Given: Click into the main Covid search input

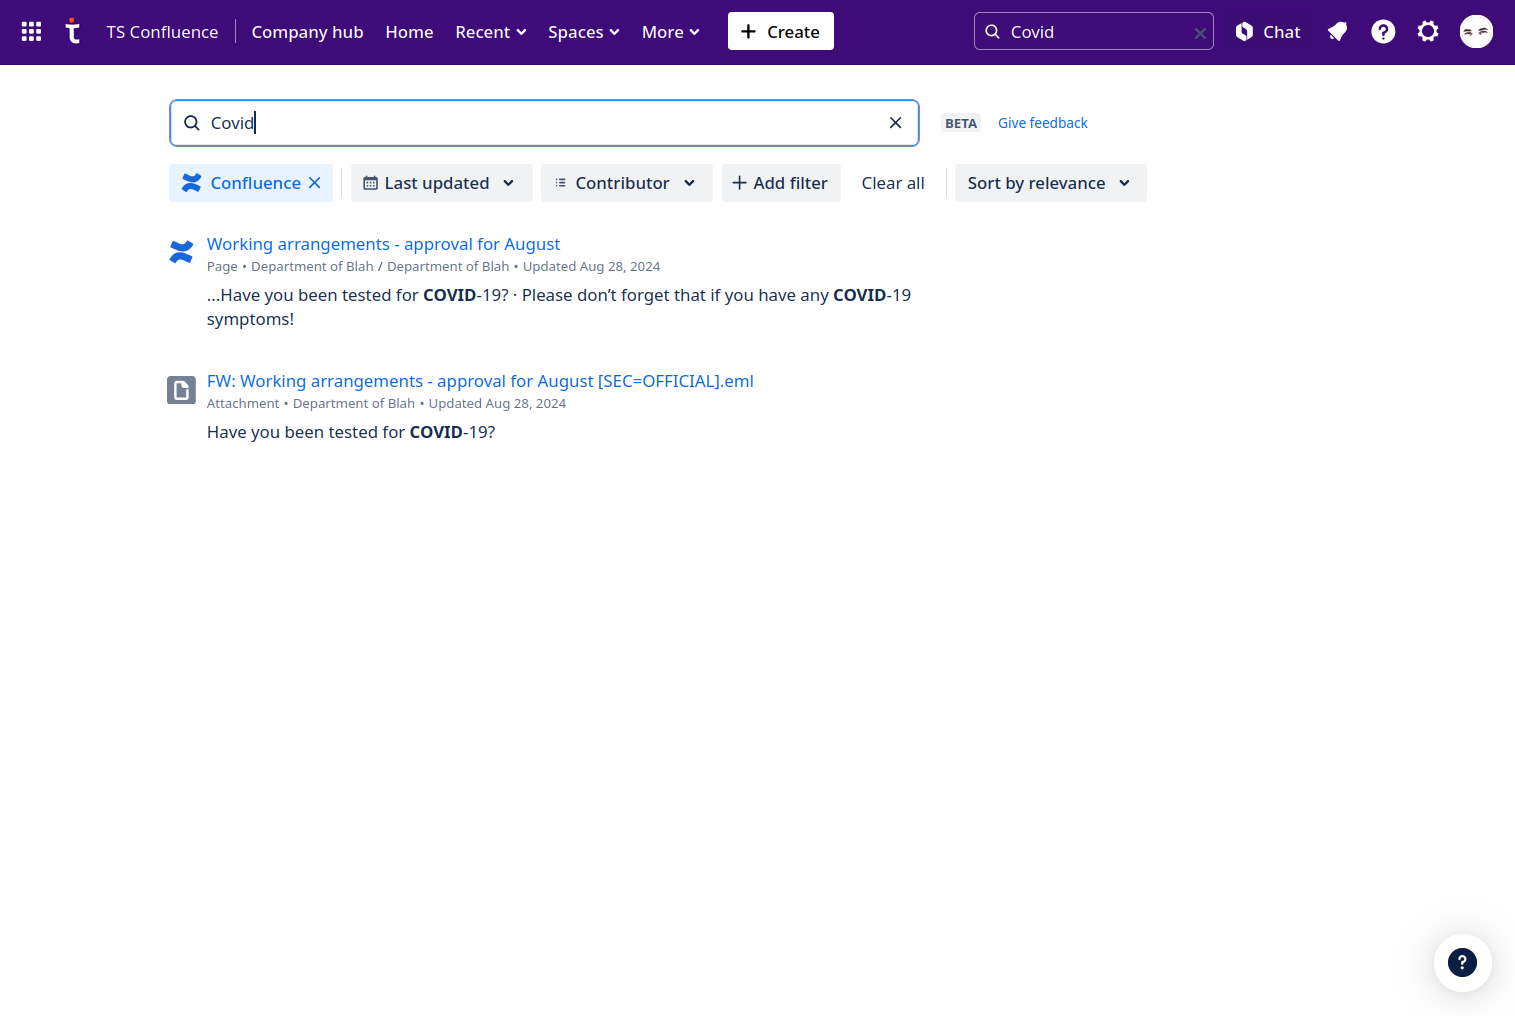Looking at the screenshot, I should (x=543, y=123).
